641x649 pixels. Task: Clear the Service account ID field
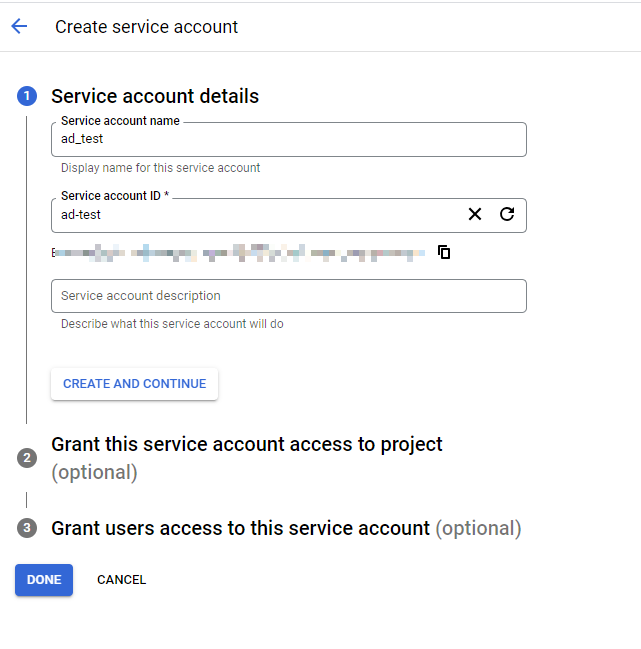click(475, 214)
